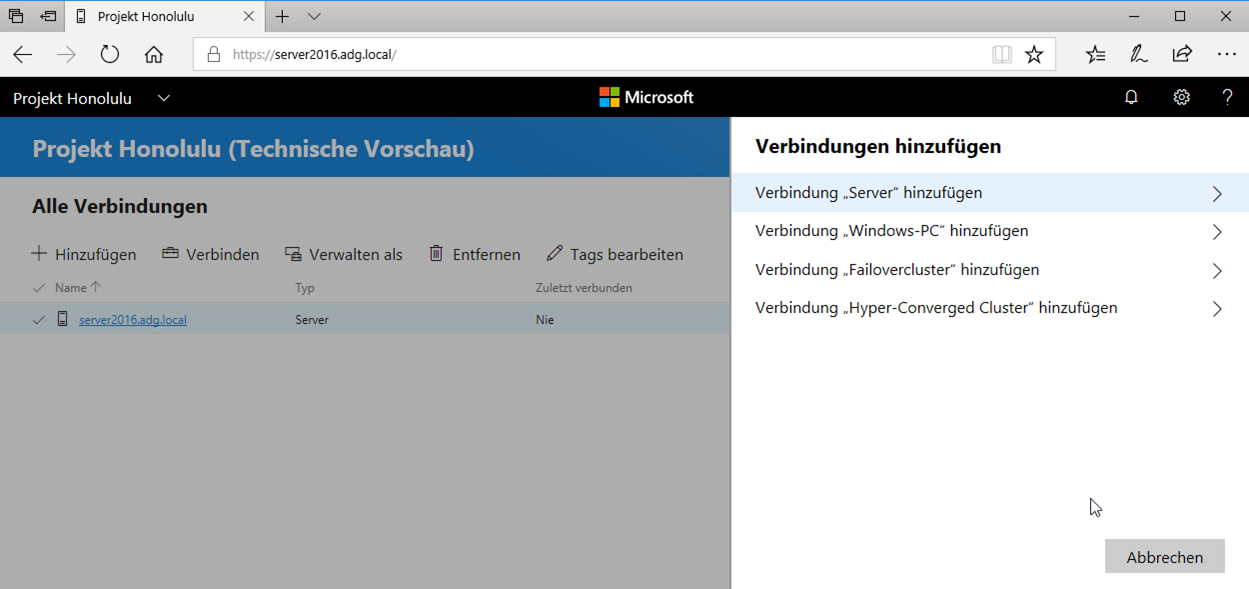Open the Favorites hub icon

(x=1096, y=55)
